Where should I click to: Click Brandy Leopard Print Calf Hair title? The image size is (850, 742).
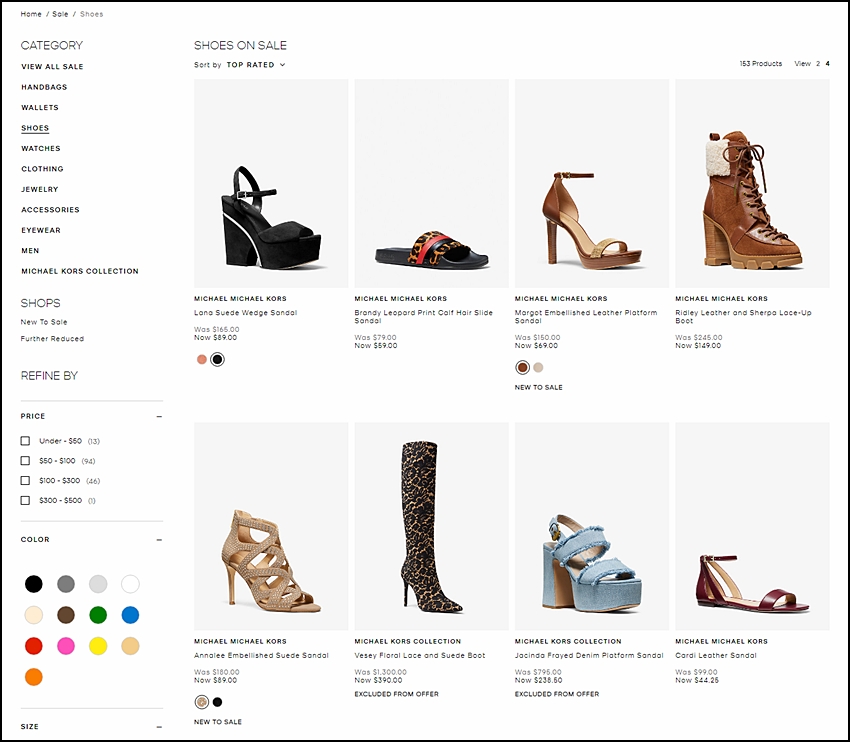click(424, 317)
